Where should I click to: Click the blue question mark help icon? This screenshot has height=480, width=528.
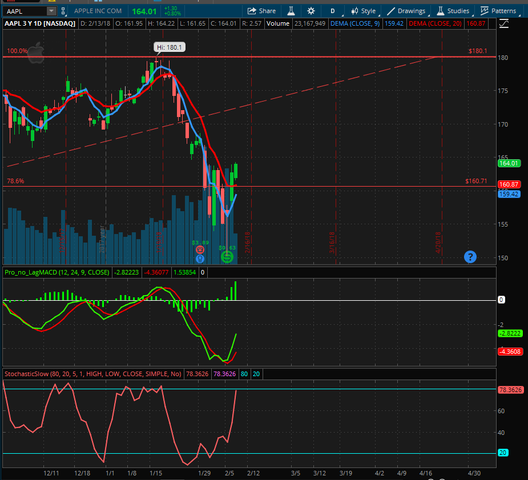pyautogui.click(x=470, y=257)
